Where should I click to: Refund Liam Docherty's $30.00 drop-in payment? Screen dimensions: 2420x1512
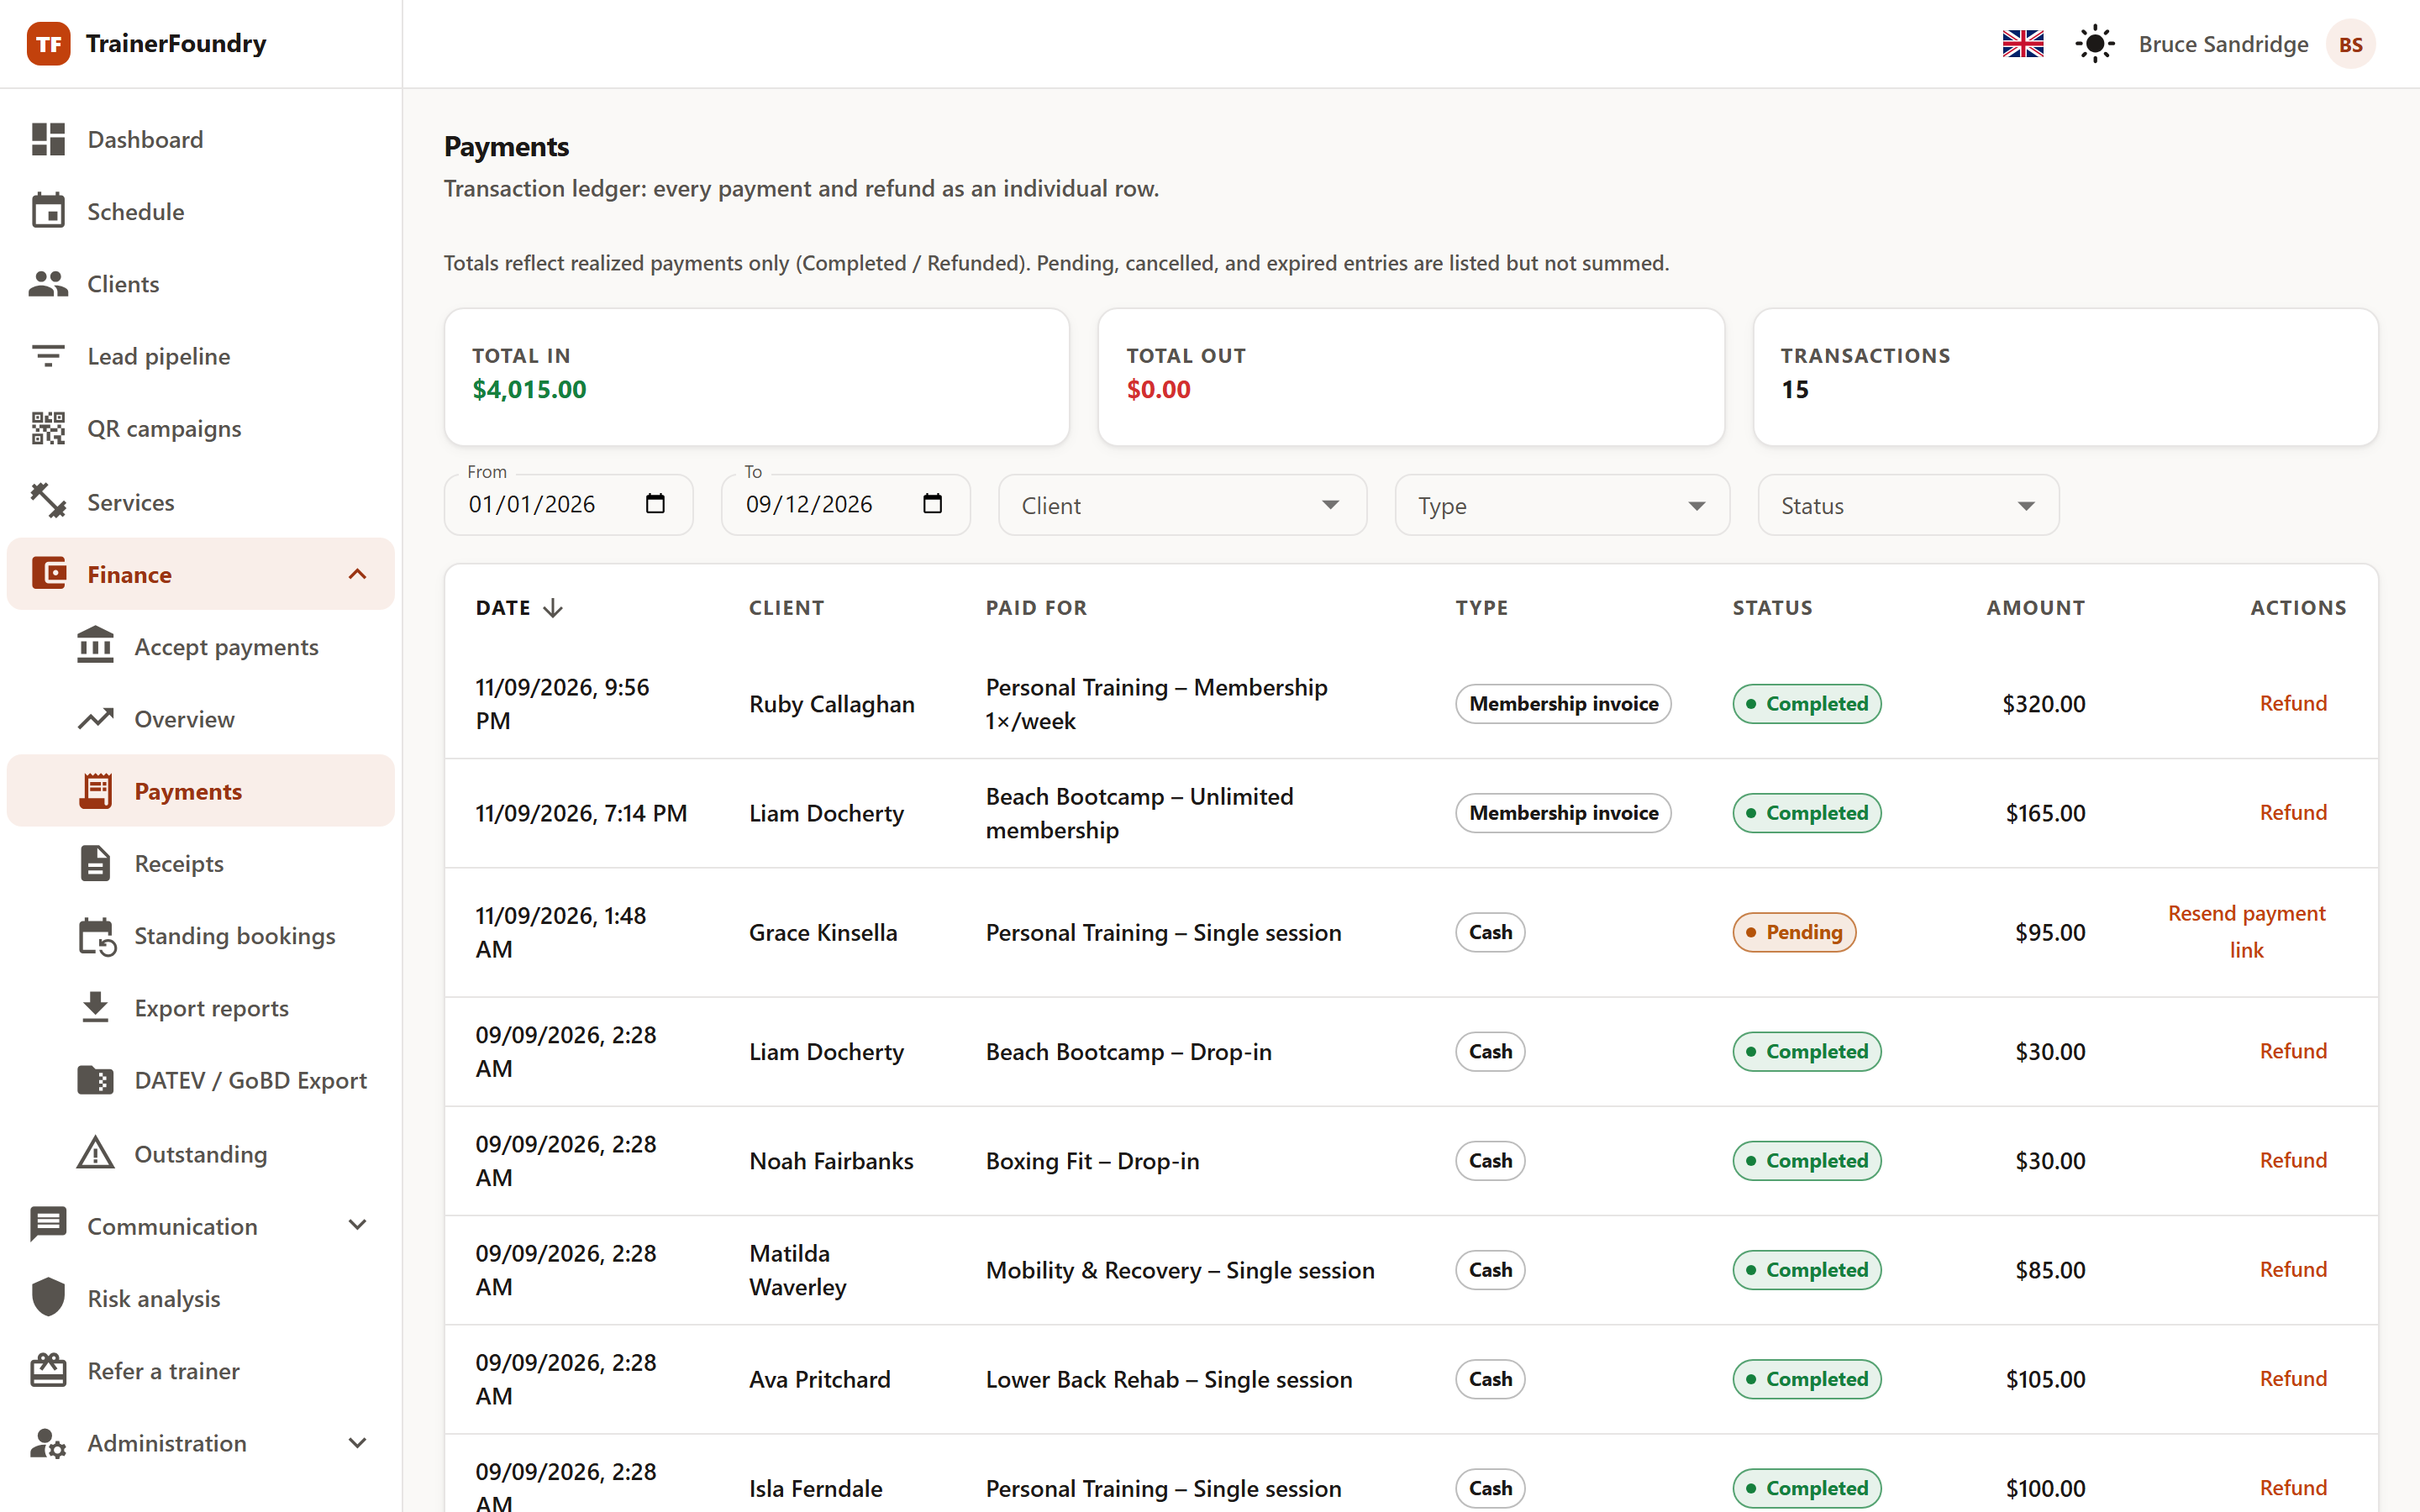pyautogui.click(x=2292, y=1051)
